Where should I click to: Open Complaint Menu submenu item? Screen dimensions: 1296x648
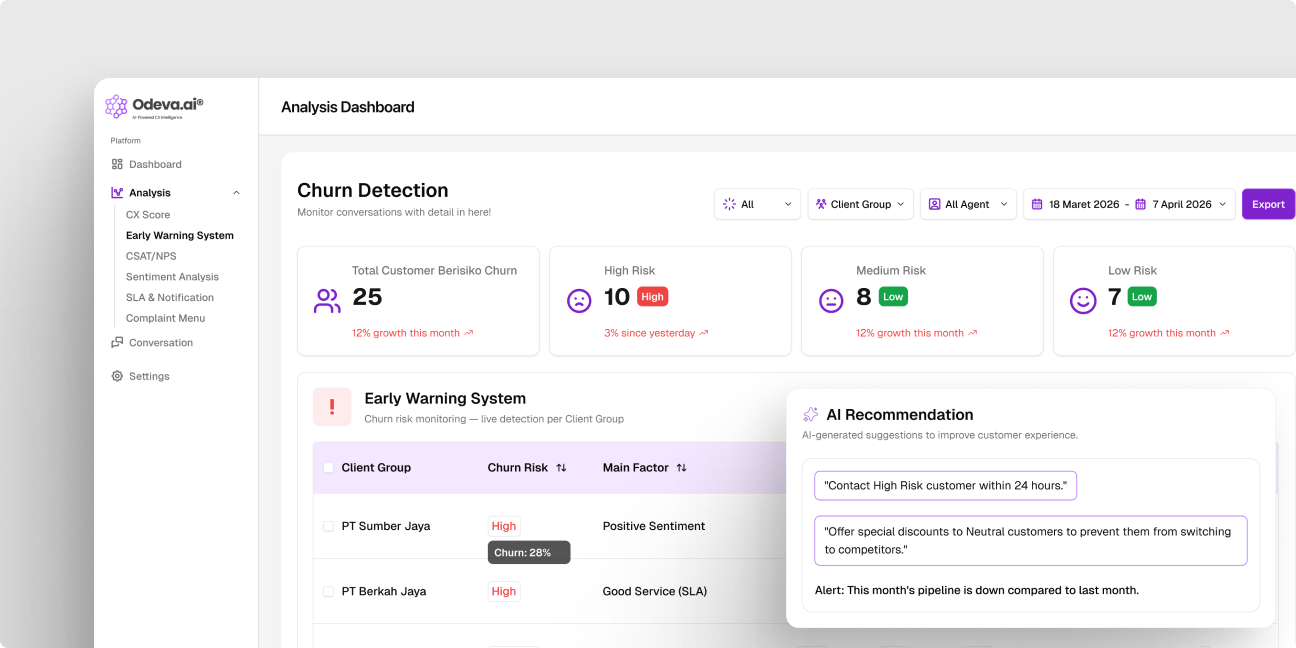point(165,318)
